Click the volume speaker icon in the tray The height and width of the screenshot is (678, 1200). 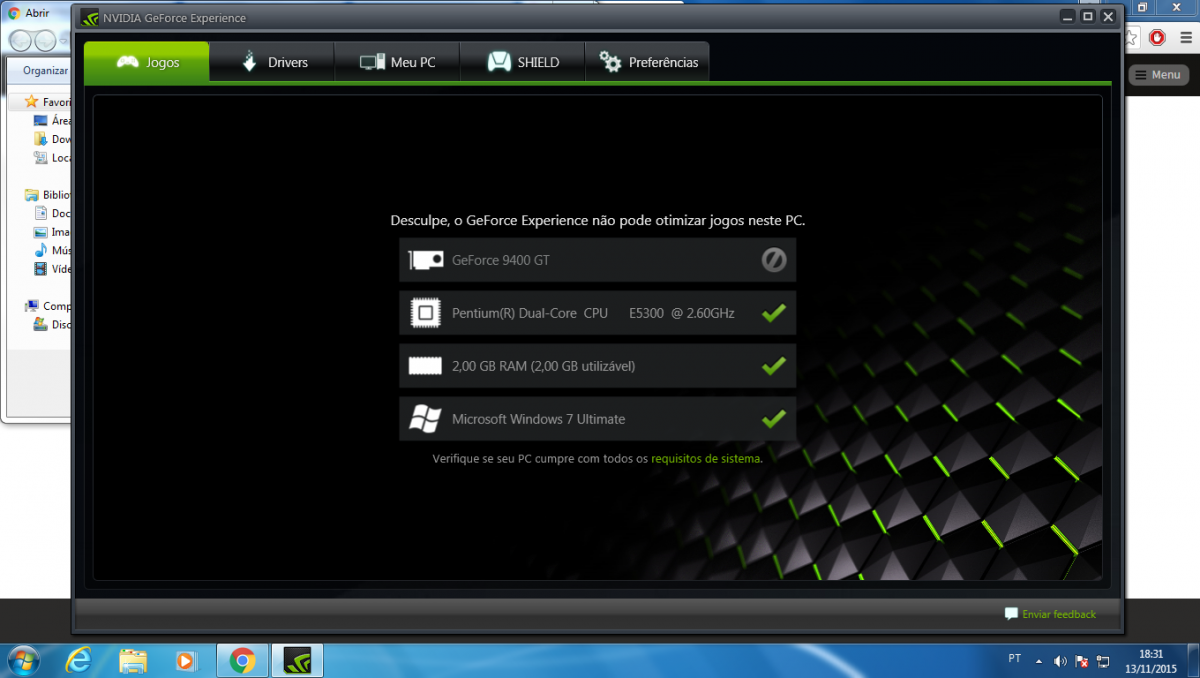(x=1061, y=661)
